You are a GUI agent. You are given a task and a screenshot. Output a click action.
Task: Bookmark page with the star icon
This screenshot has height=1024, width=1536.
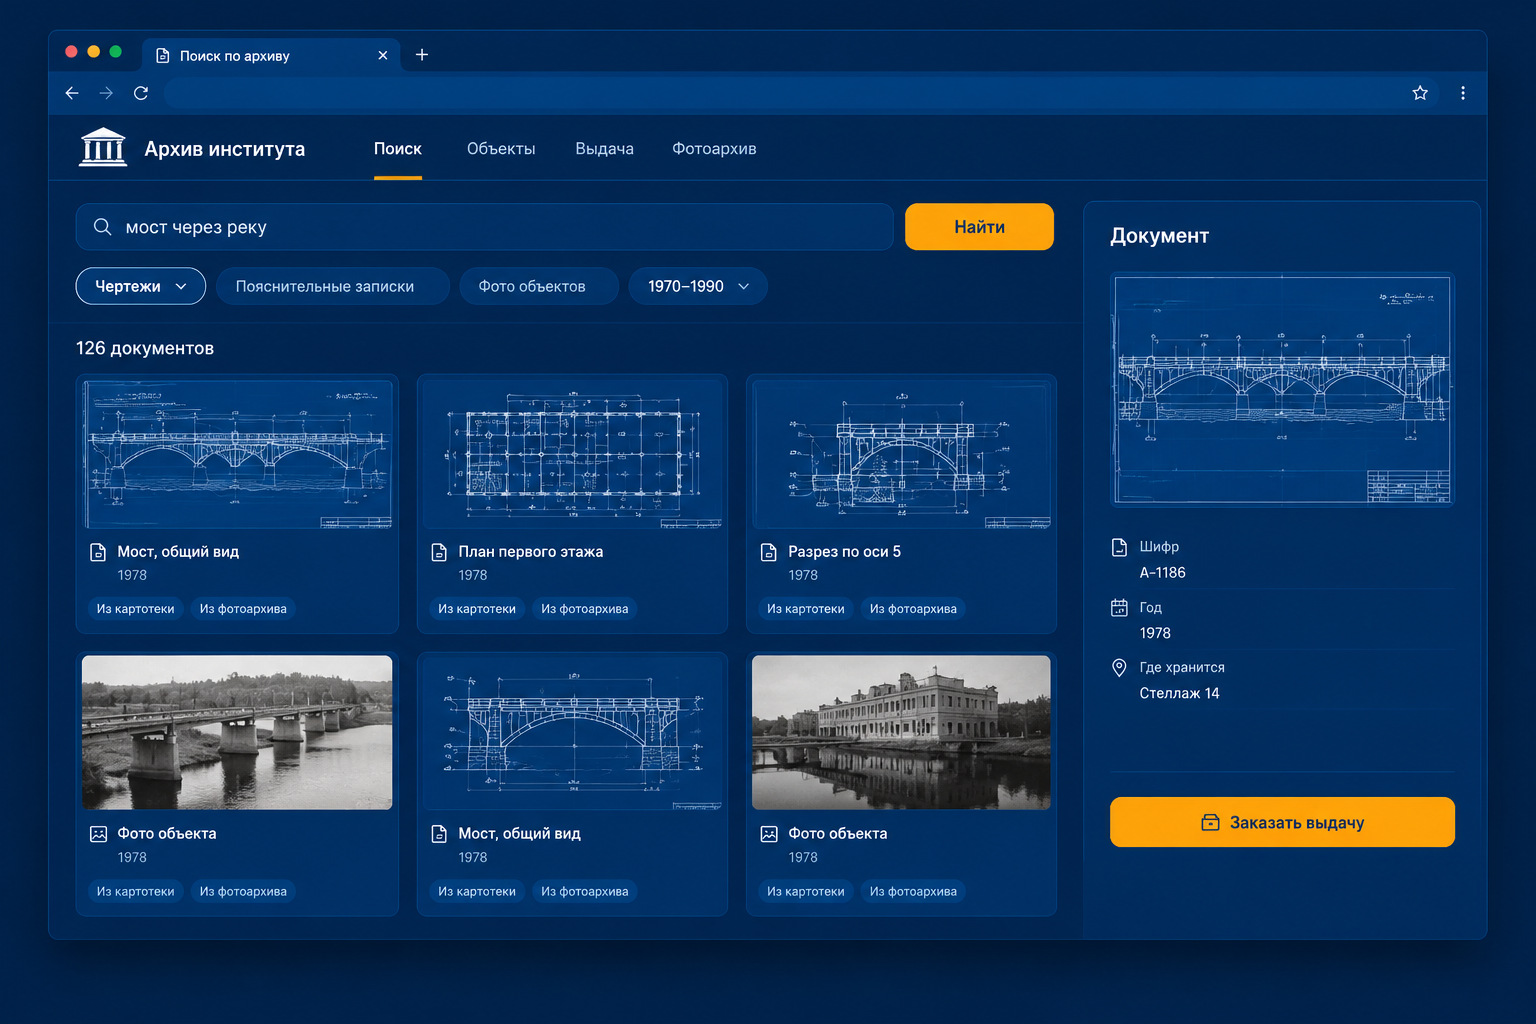pos(1420,93)
